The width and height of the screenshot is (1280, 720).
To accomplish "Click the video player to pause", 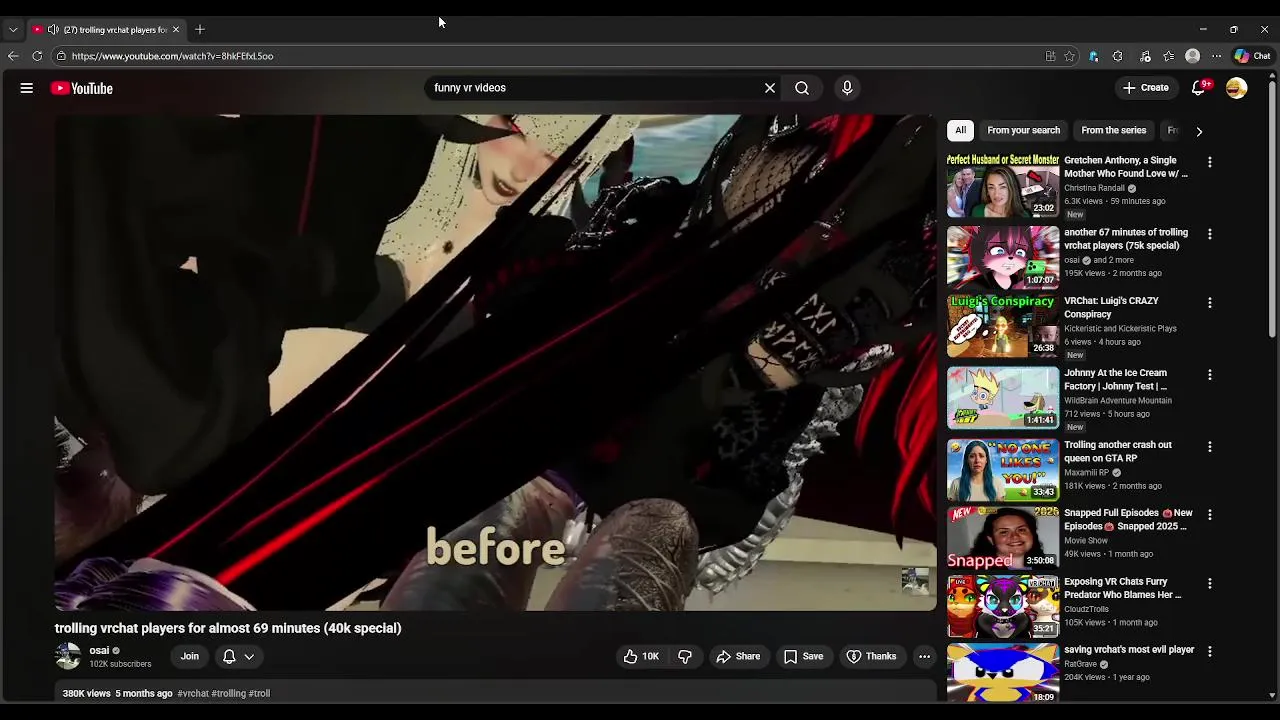I will point(495,362).
